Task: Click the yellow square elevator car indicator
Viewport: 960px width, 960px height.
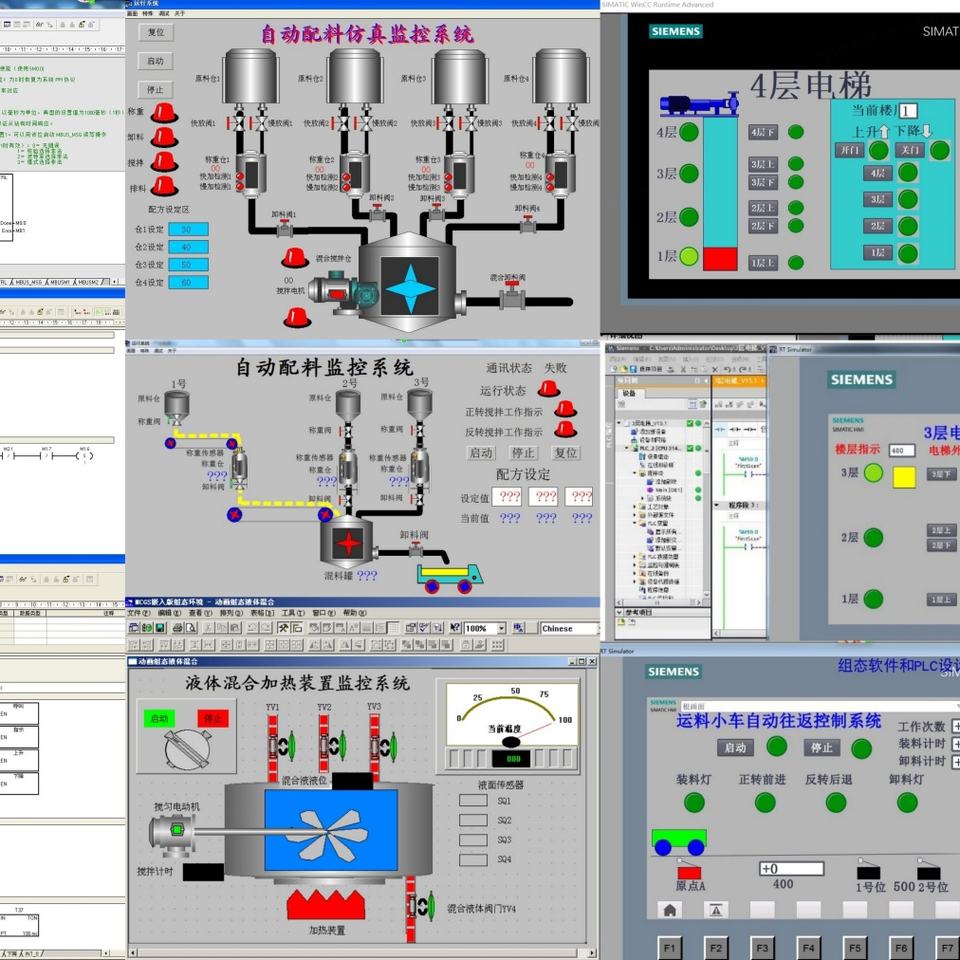Action: pyautogui.click(x=904, y=477)
